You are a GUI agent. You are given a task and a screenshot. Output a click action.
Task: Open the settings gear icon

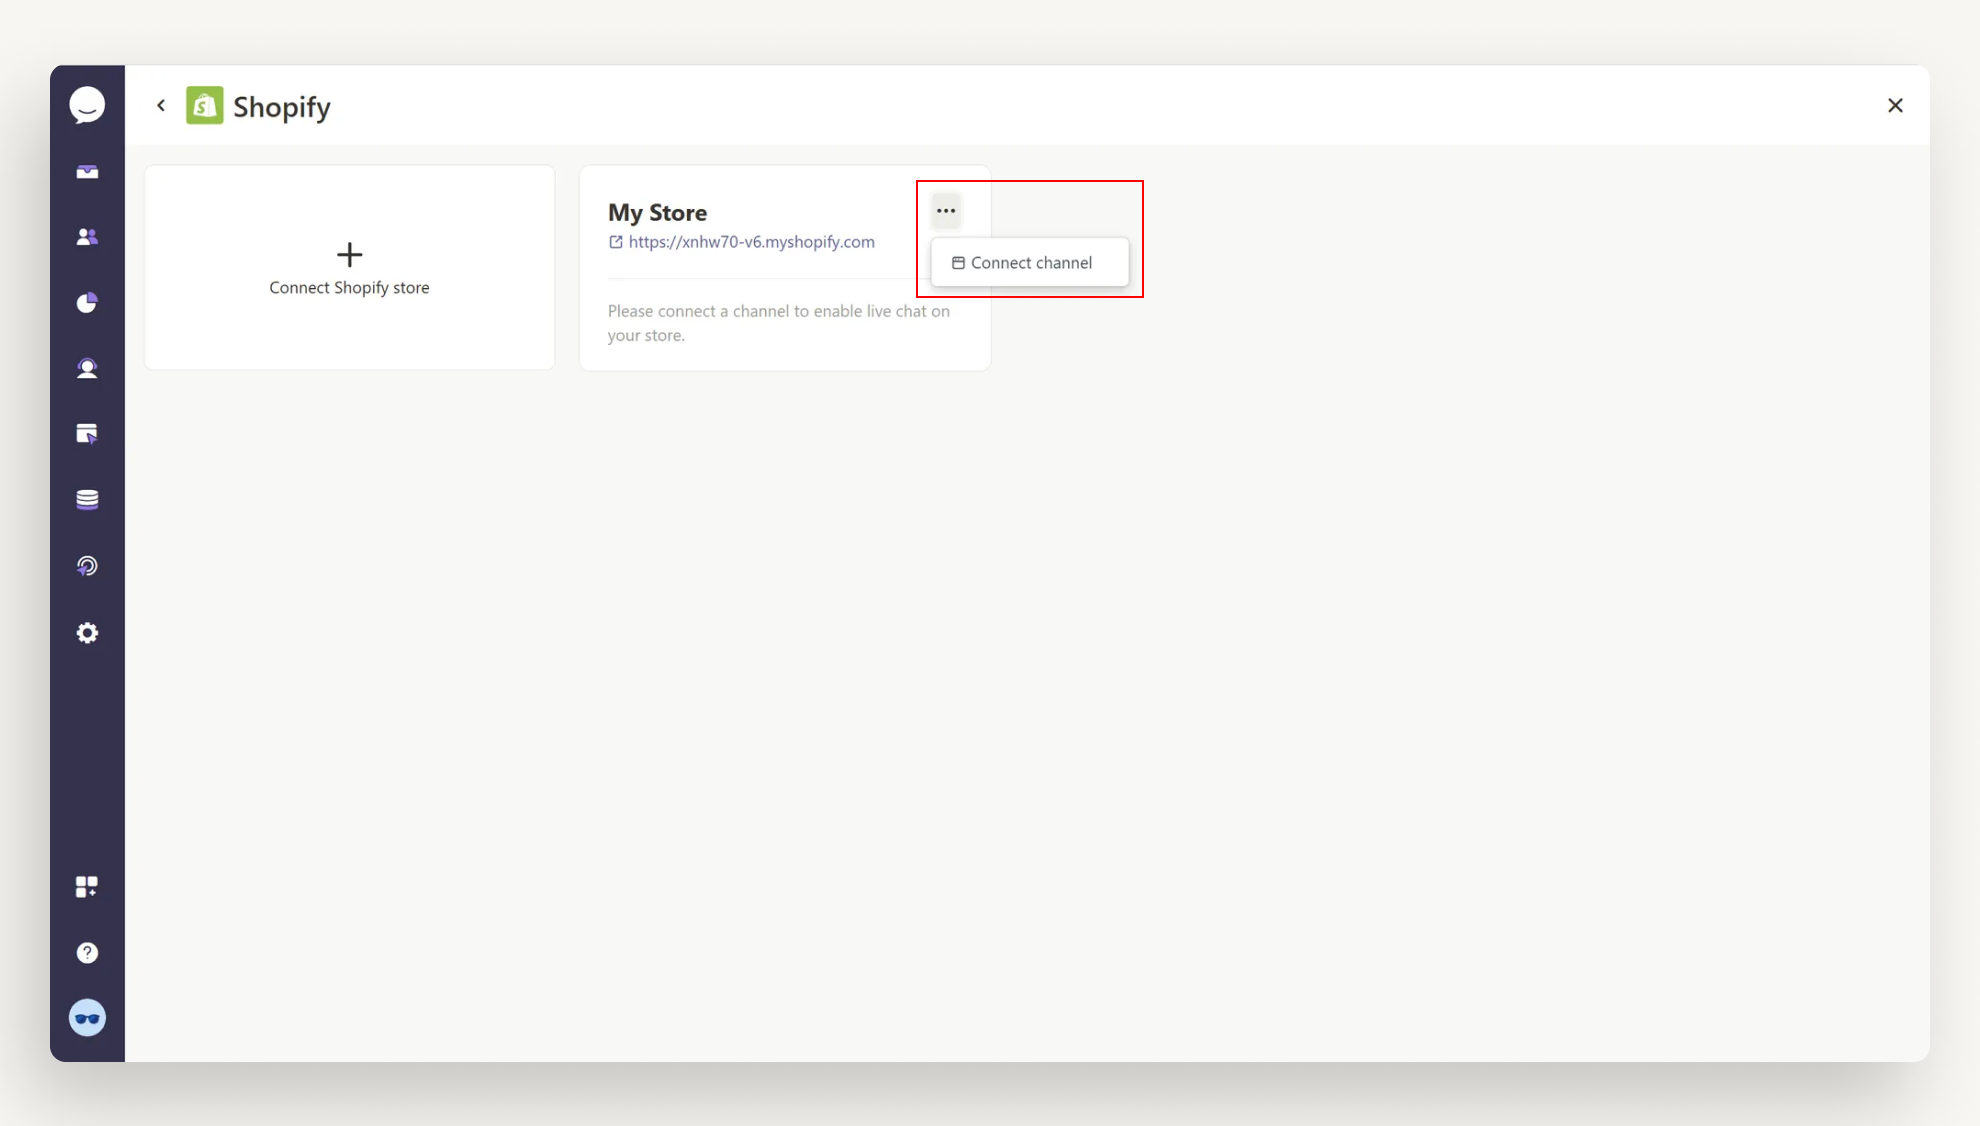(87, 633)
